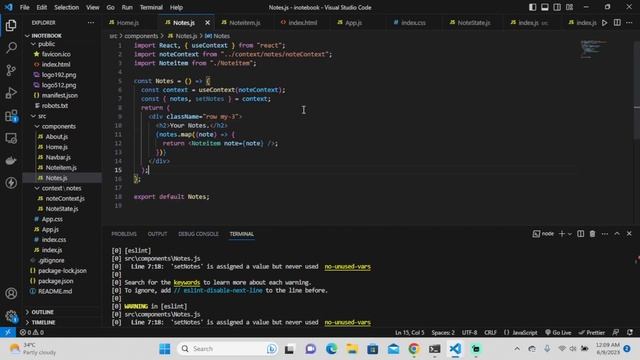Split the terminal panel
The height and width of the screenshot is (360, 640).
coord(580,234)
